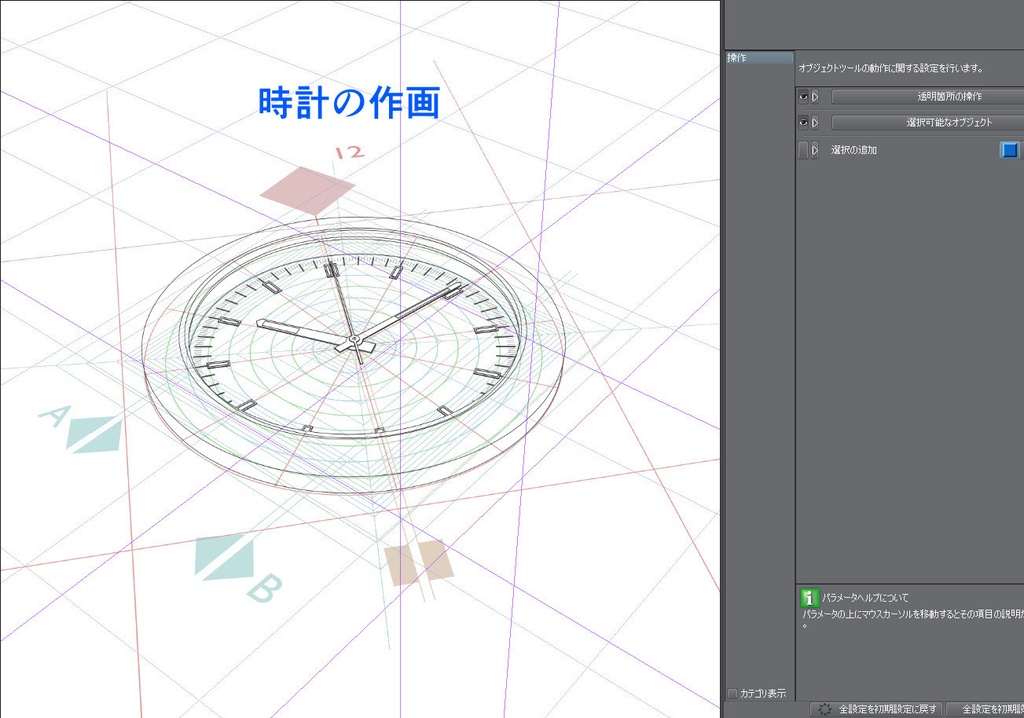The width and height of the screenshot is (1024, 718).
Task: Click the gear icon on the reset settings button
Action: coord(827,708)
